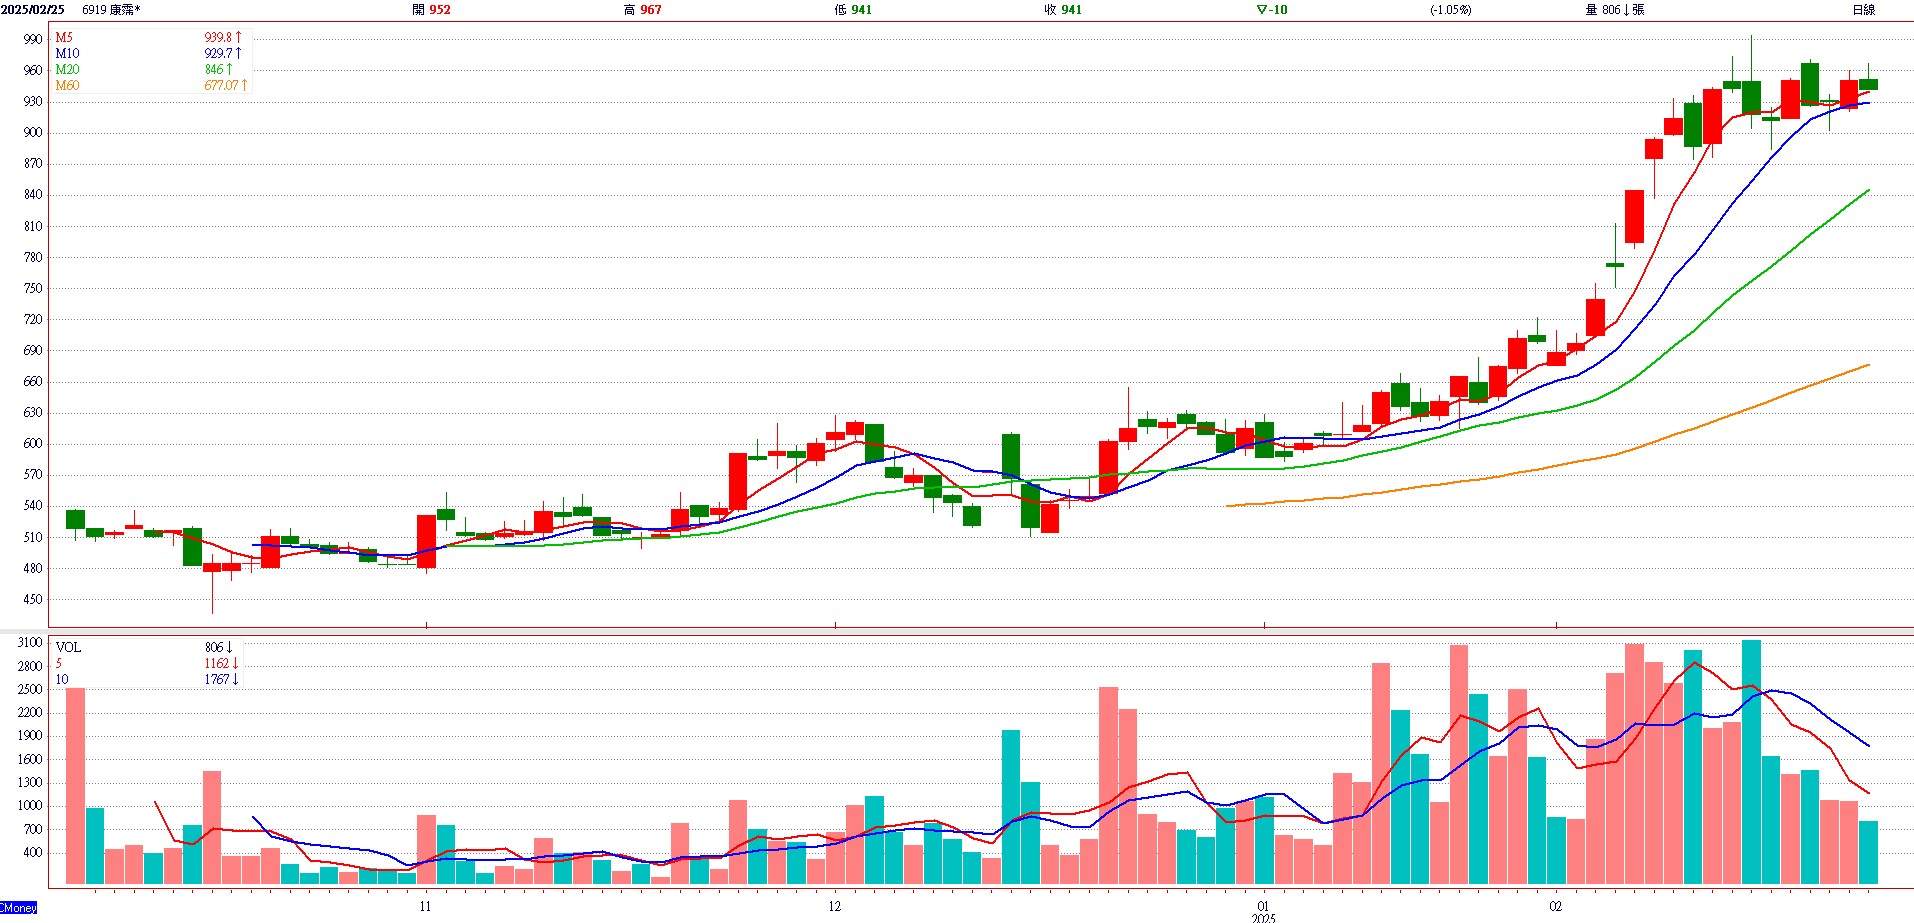The image size is (1914, 923).
Task: Click the 日線 daily chart label
Action: 1864,9
